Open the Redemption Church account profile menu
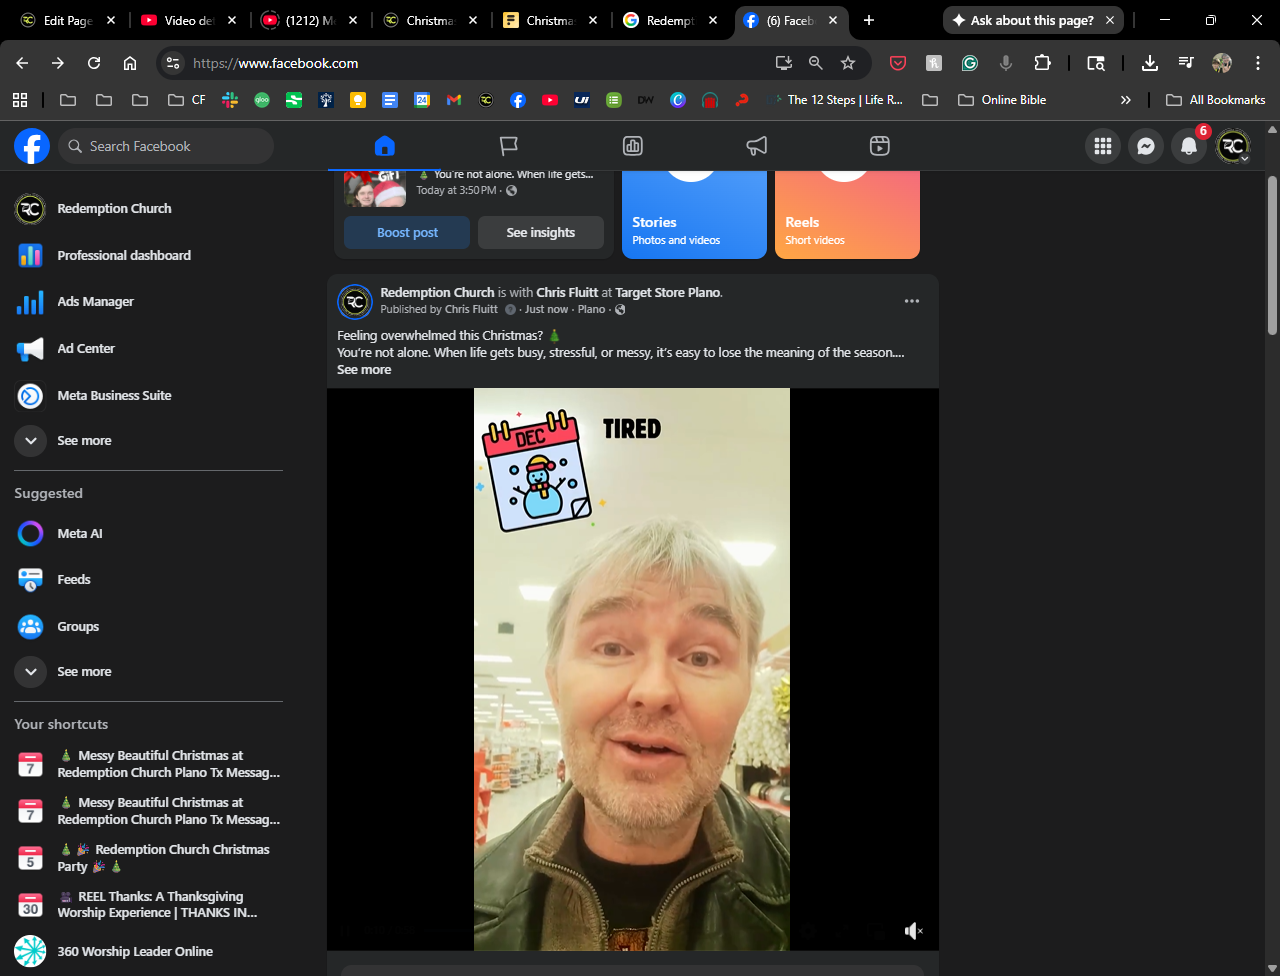Viewport: 1280px width, 976px height. (x=1233, y=146)
